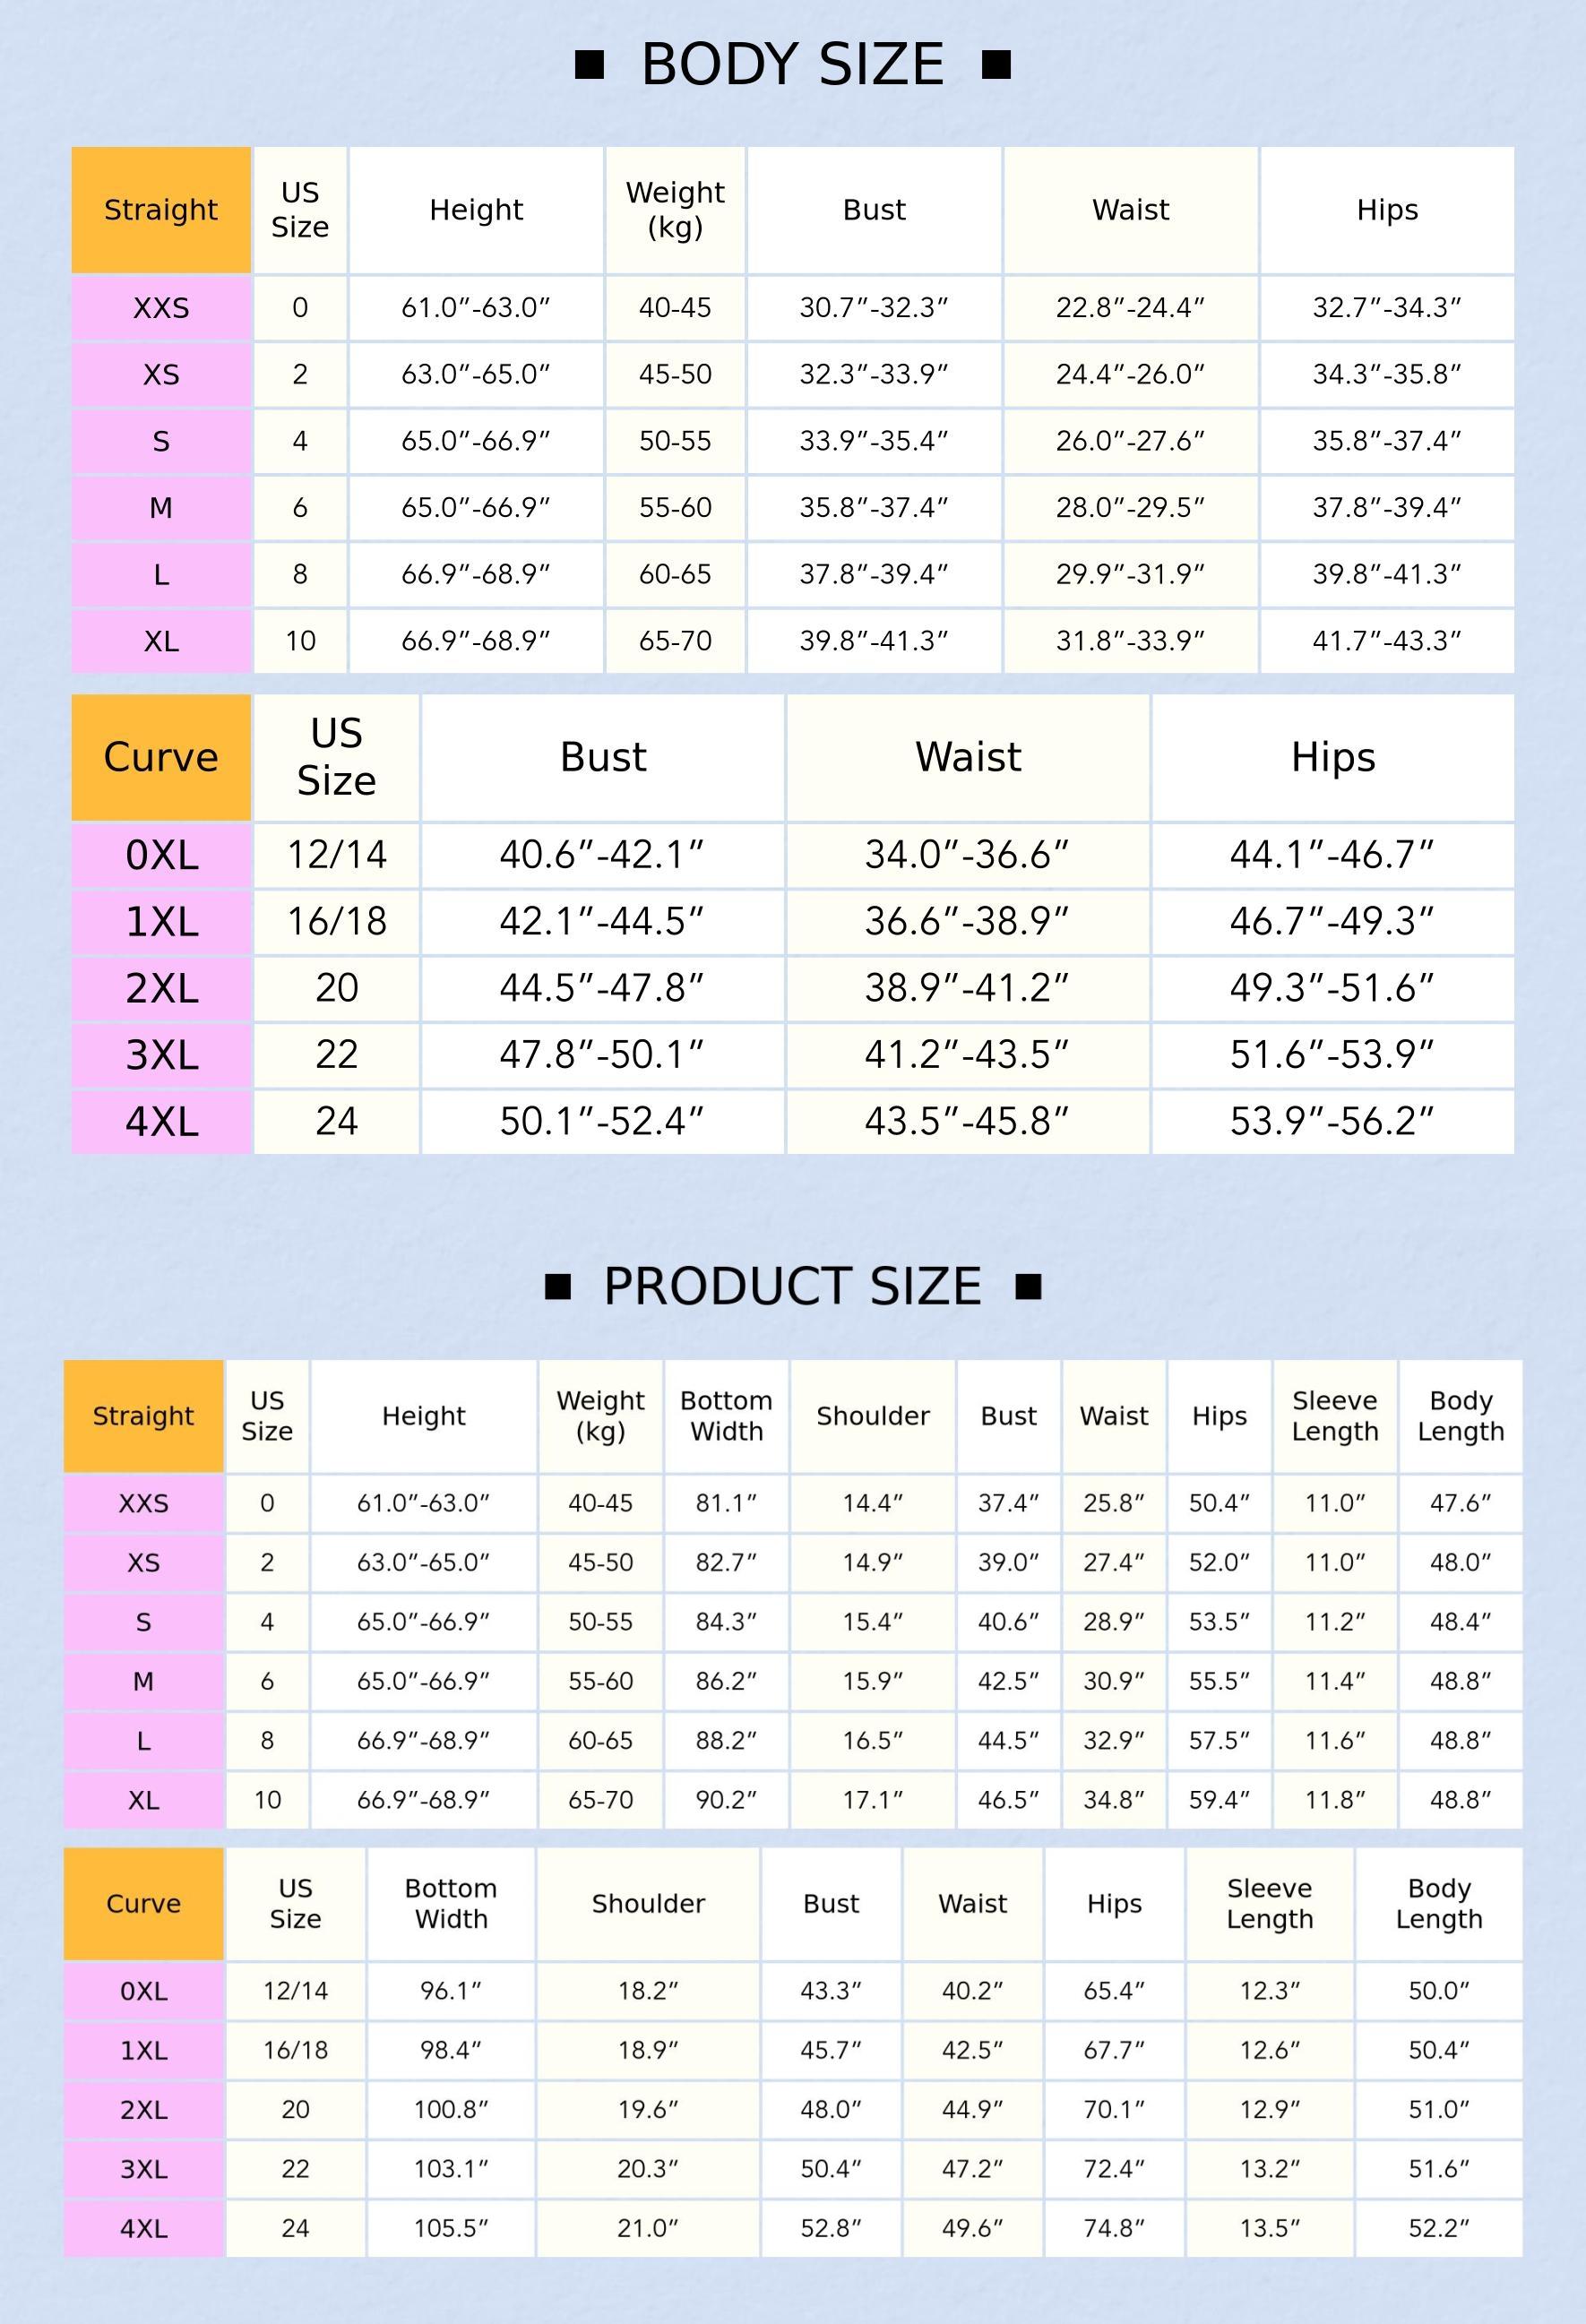Click the PRODUCT SIZE heading

(792, 1287)
